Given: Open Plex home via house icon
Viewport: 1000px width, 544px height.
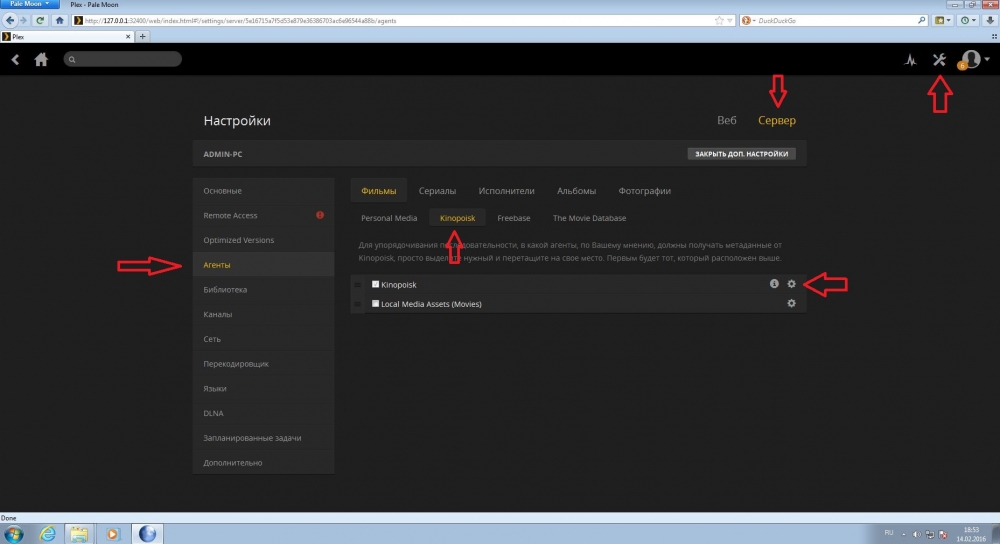Looking at the screenshot, I should 41,60.
